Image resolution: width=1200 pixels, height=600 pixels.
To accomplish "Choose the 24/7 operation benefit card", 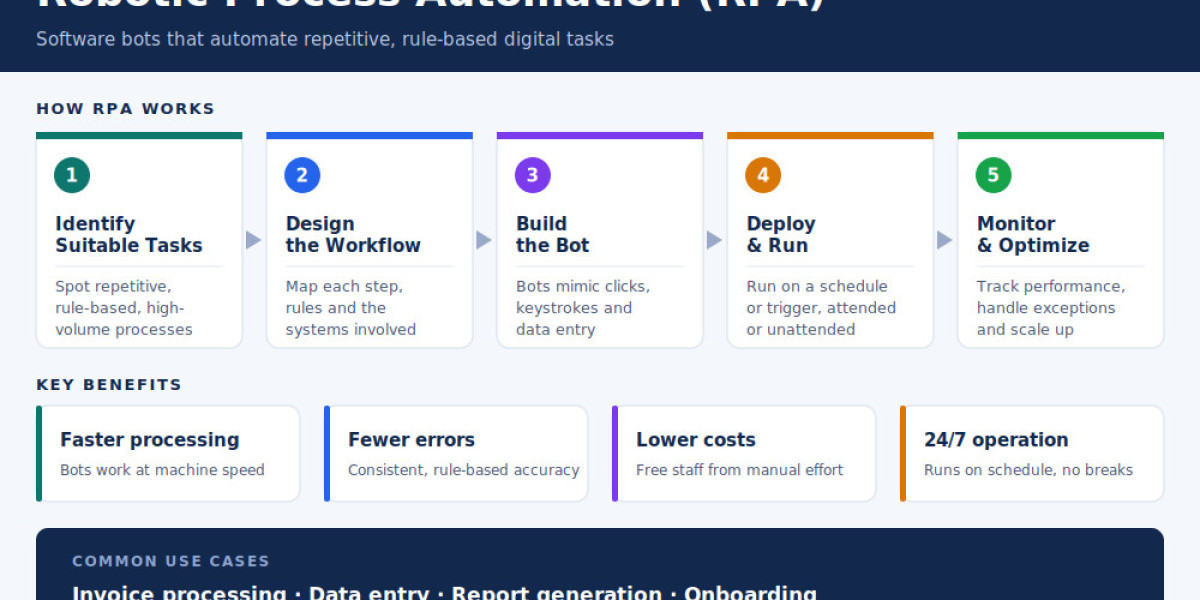I will point(1032,453).
